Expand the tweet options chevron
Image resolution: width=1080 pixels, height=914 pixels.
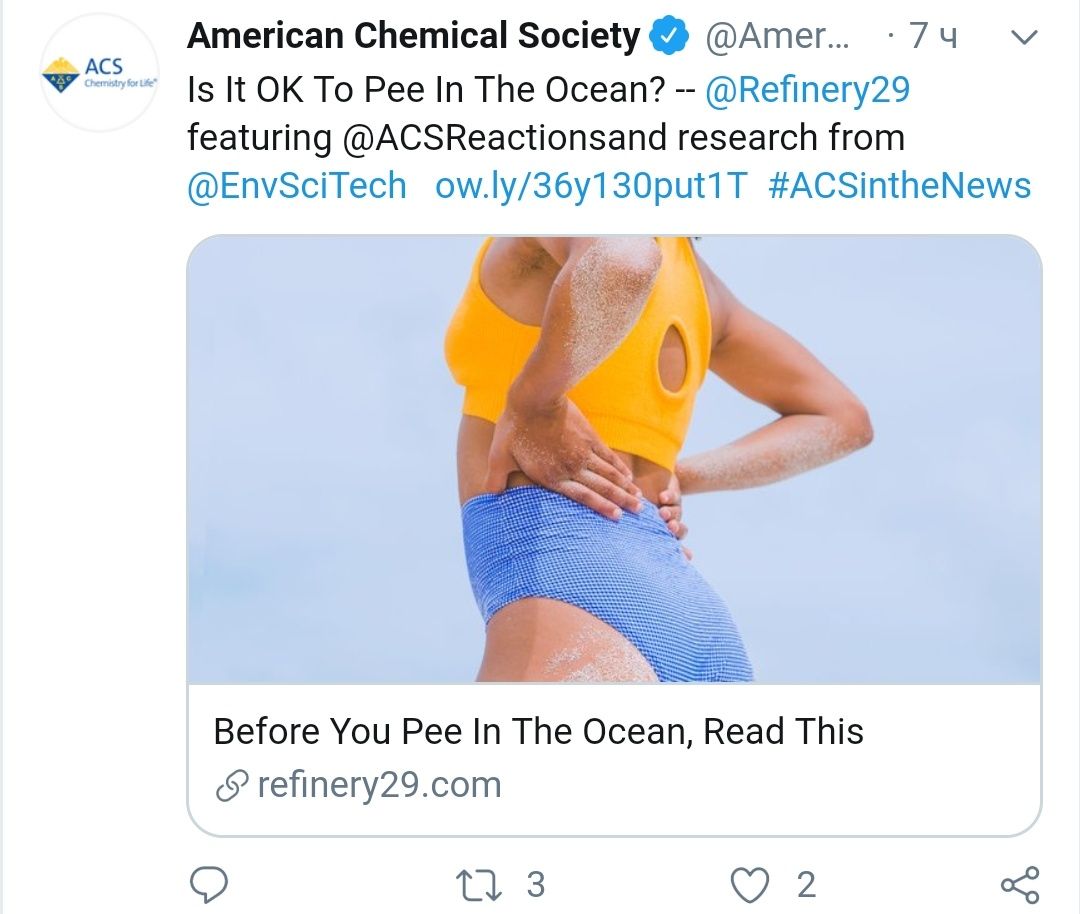[1024, 38]
